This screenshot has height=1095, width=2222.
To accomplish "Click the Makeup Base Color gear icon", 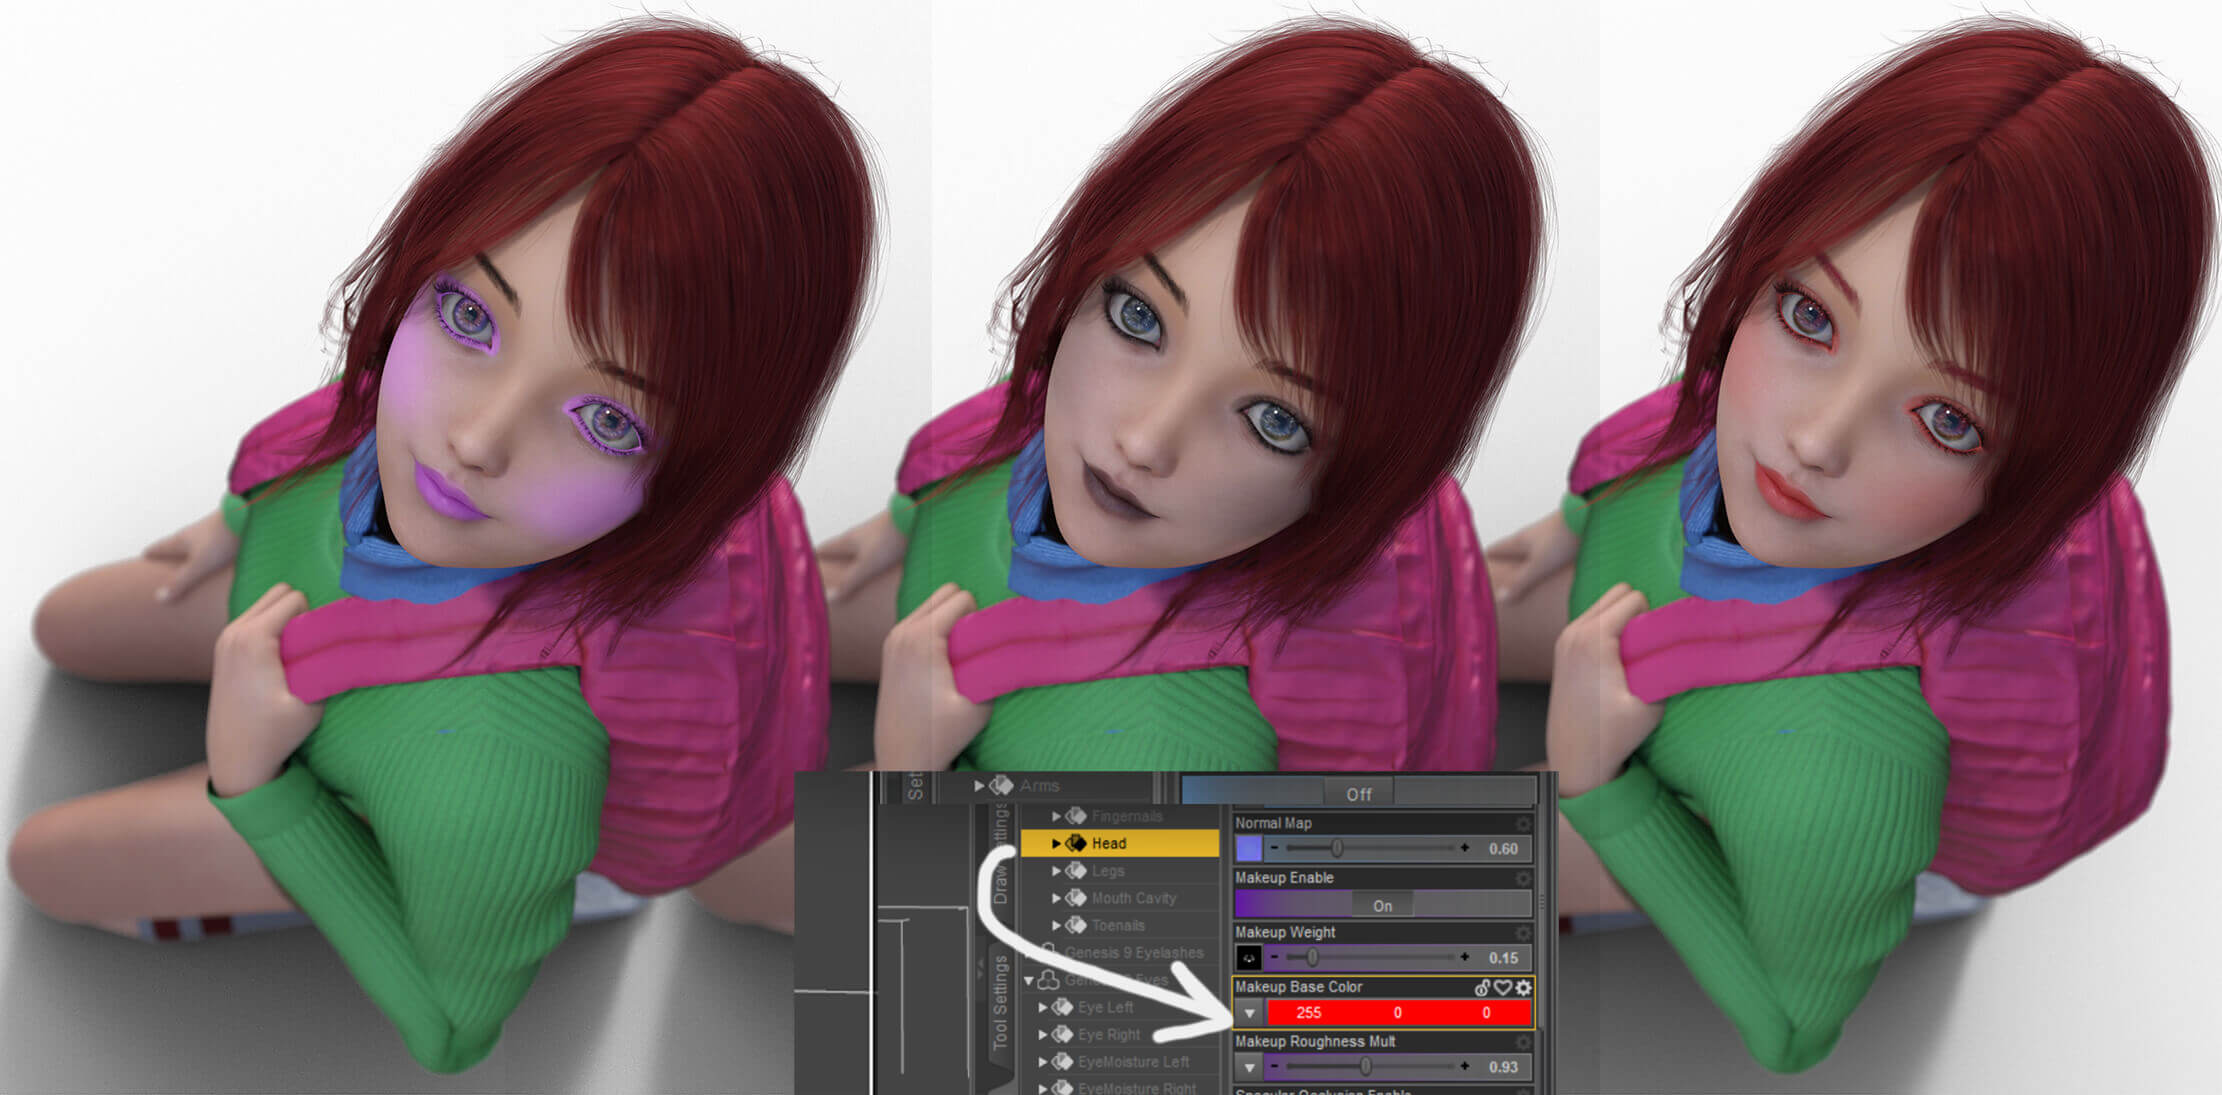I will [x=1523, y=987].
